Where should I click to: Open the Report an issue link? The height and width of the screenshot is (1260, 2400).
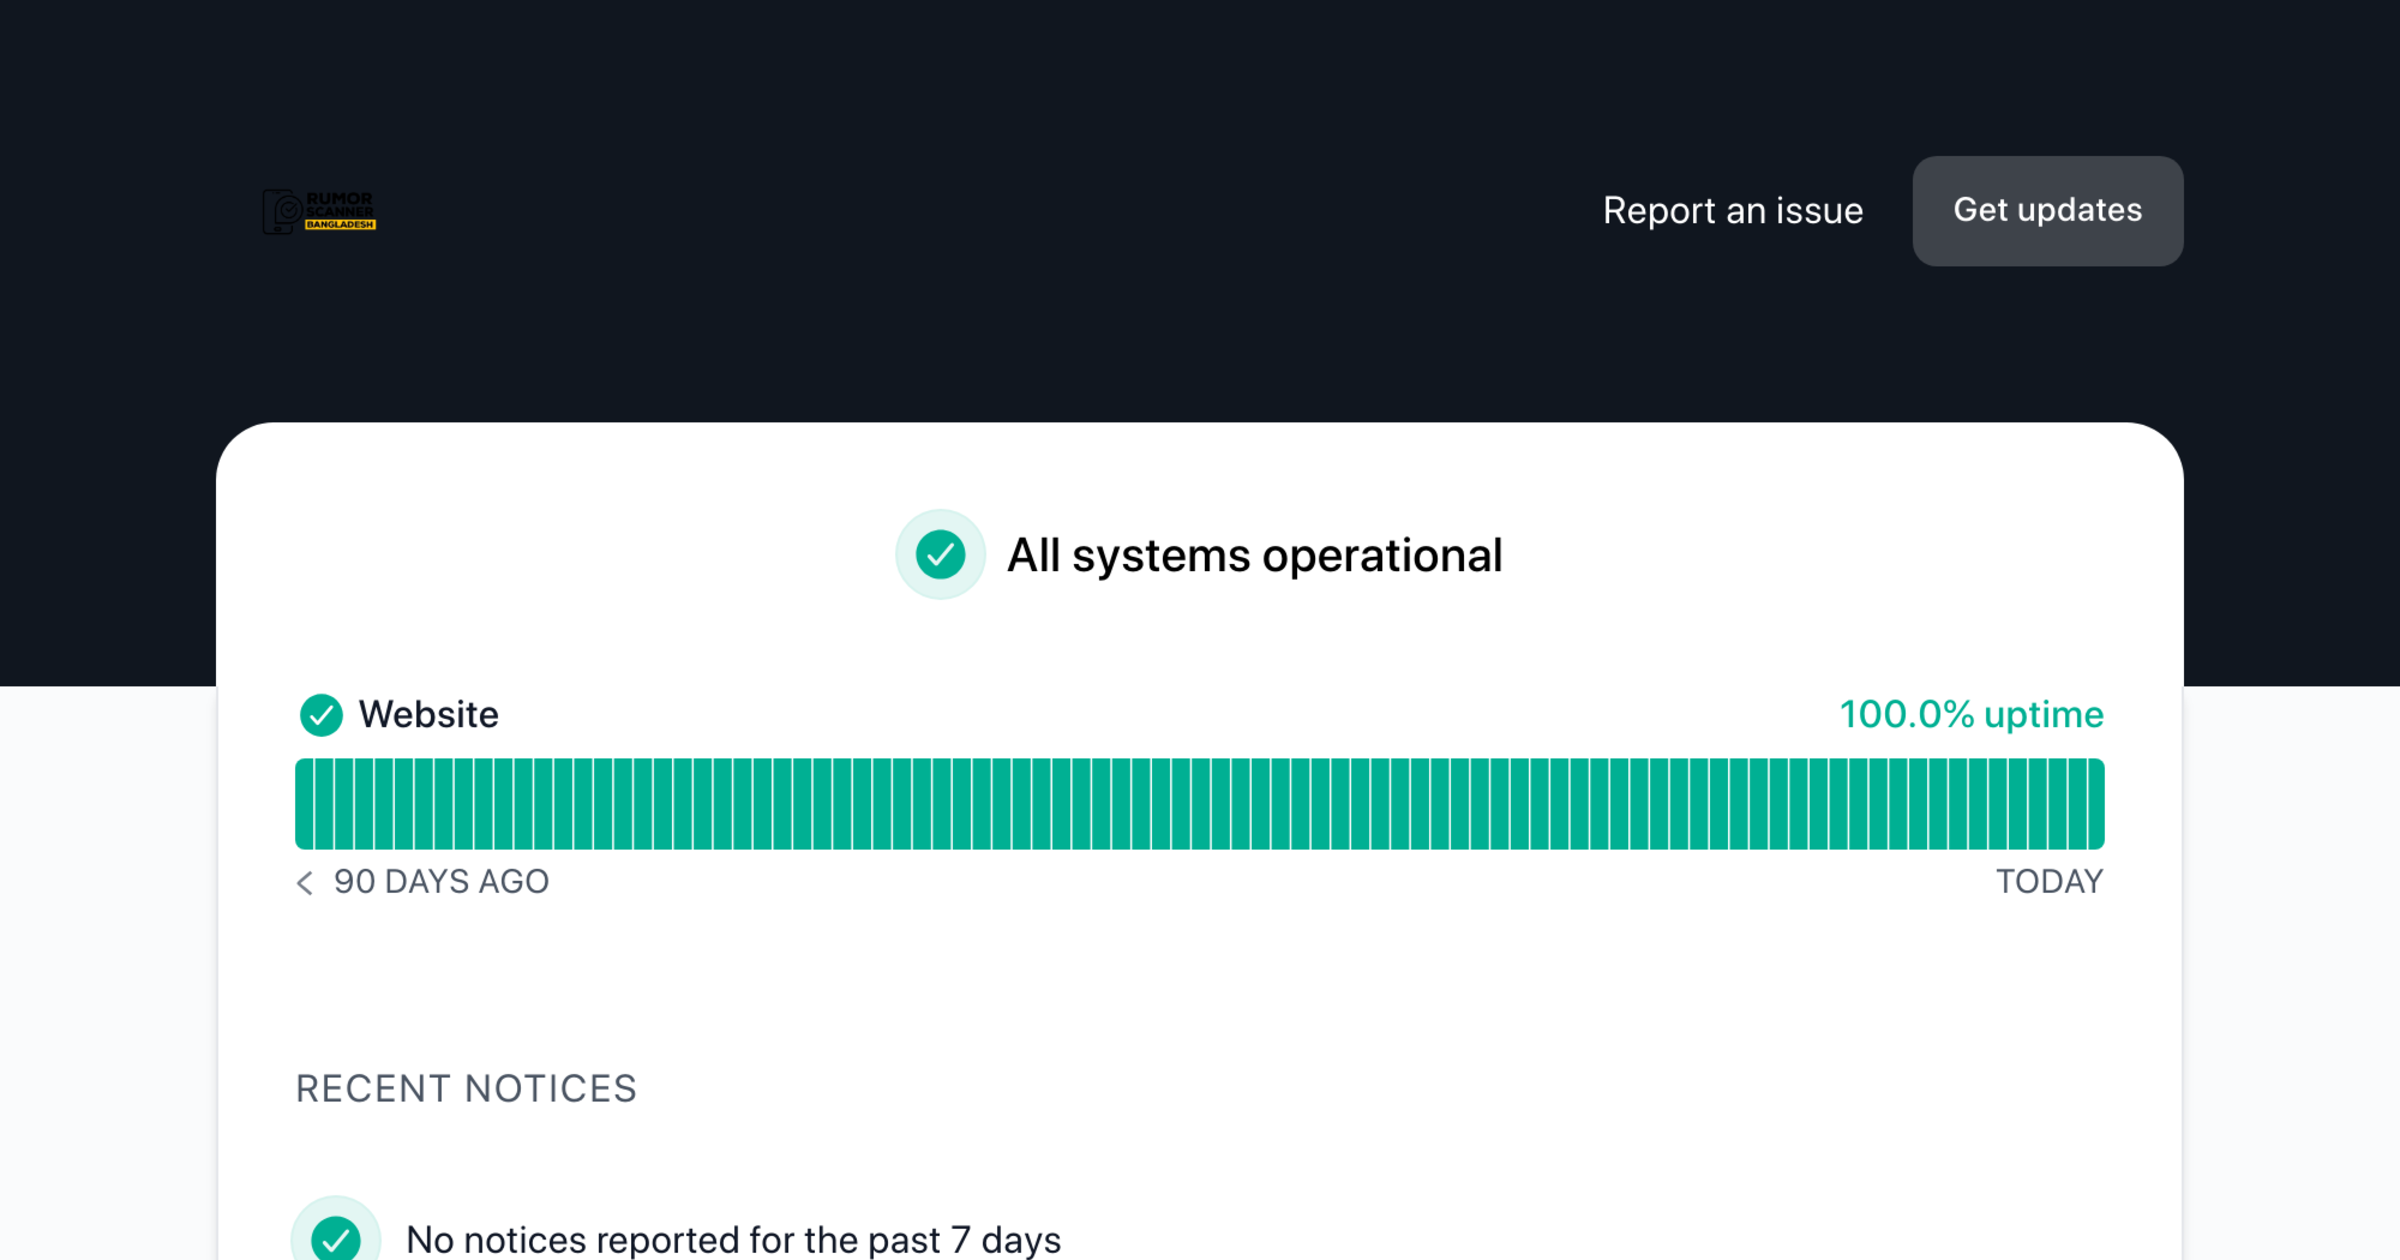1732,211
